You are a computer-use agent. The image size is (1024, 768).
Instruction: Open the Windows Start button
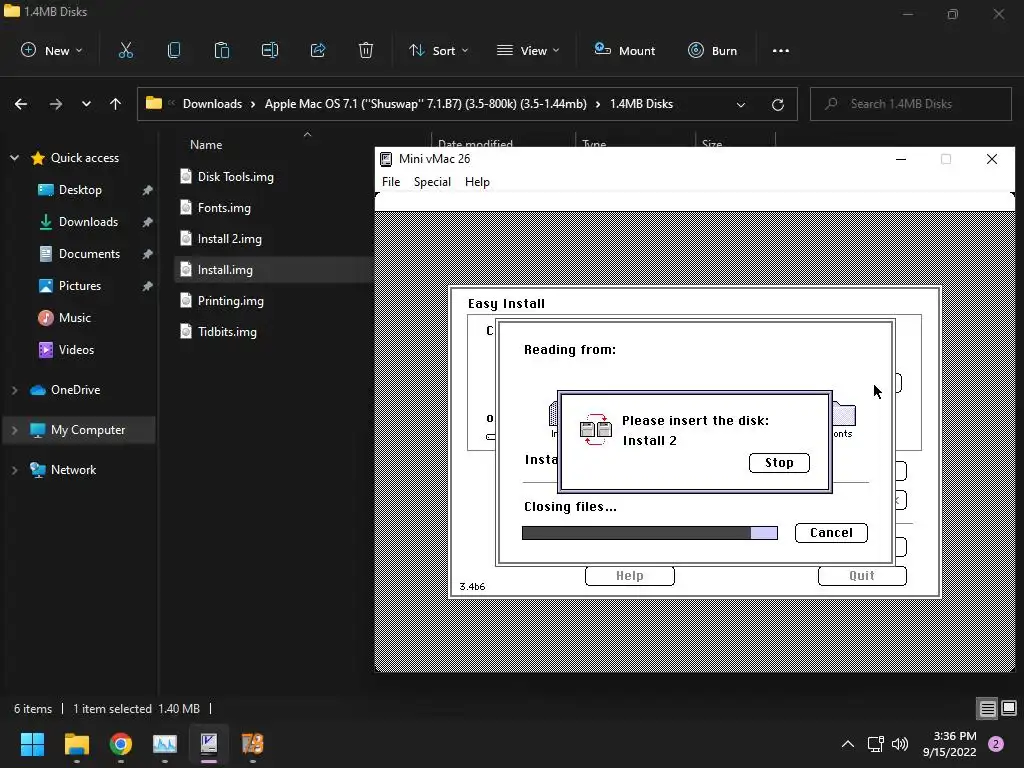click(32, 744)
